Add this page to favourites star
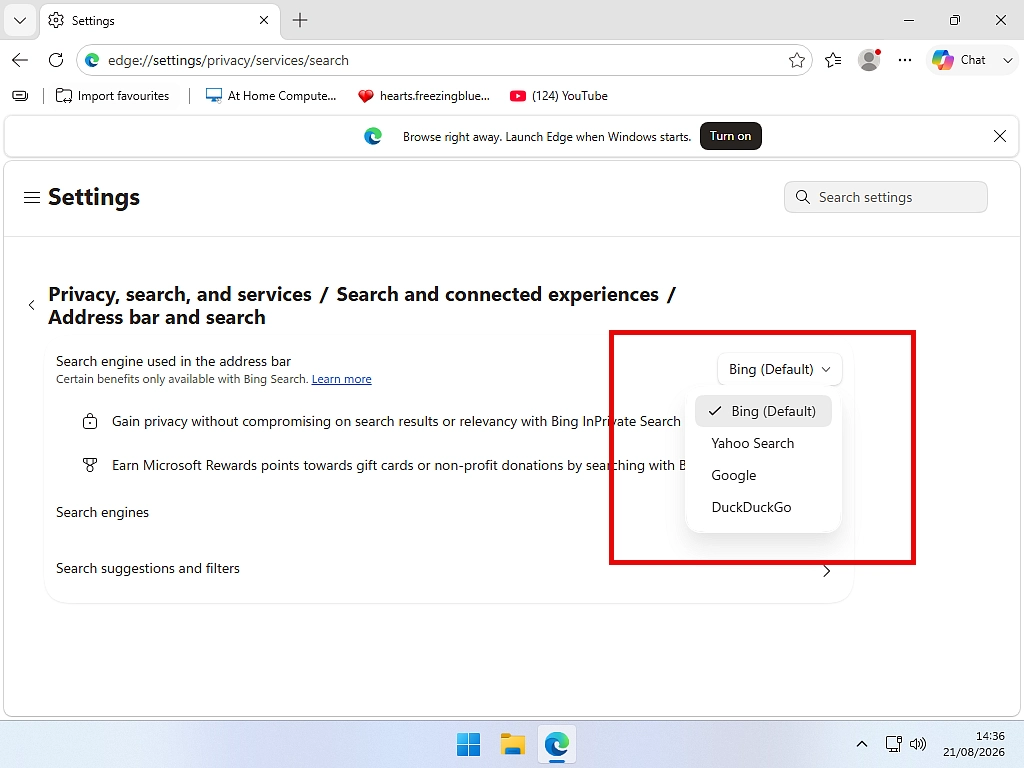This screenshot has width=1024, height=768. (x=796, y=60)
